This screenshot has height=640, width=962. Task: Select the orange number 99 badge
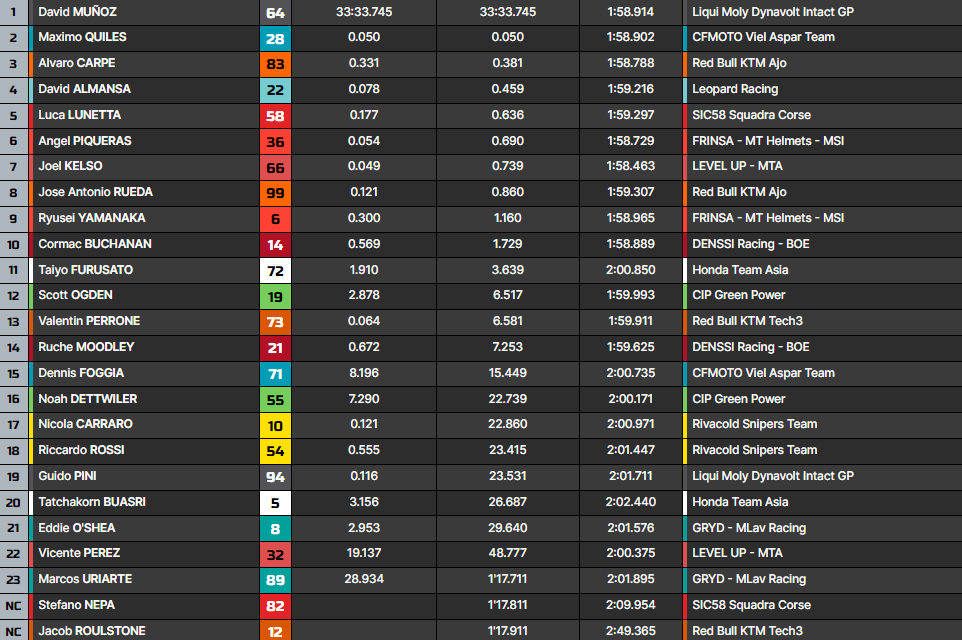[x=275, y=193]
